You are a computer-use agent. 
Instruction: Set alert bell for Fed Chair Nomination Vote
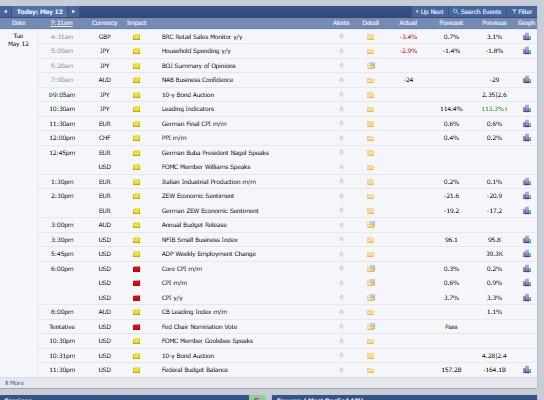pyautogui.click(x=341, y=326)
